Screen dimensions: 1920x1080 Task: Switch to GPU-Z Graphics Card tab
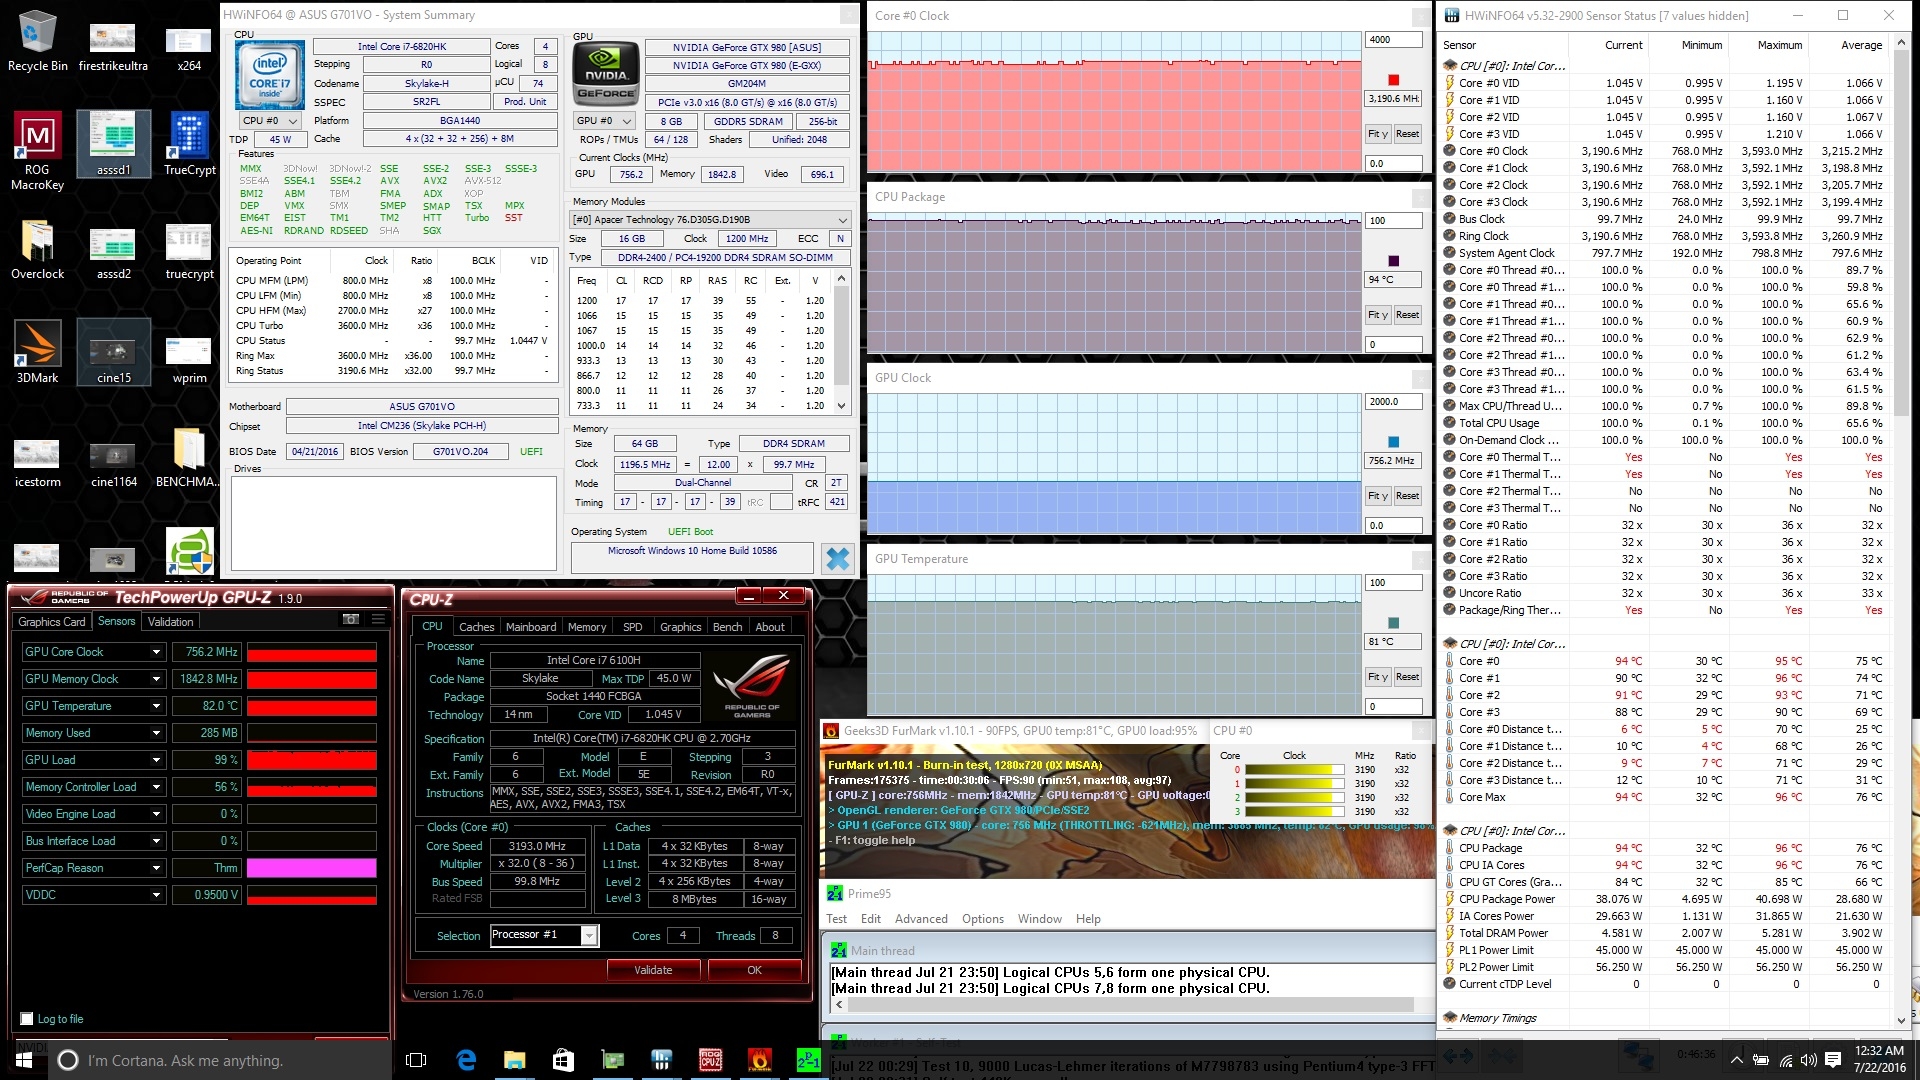point(52,621)
